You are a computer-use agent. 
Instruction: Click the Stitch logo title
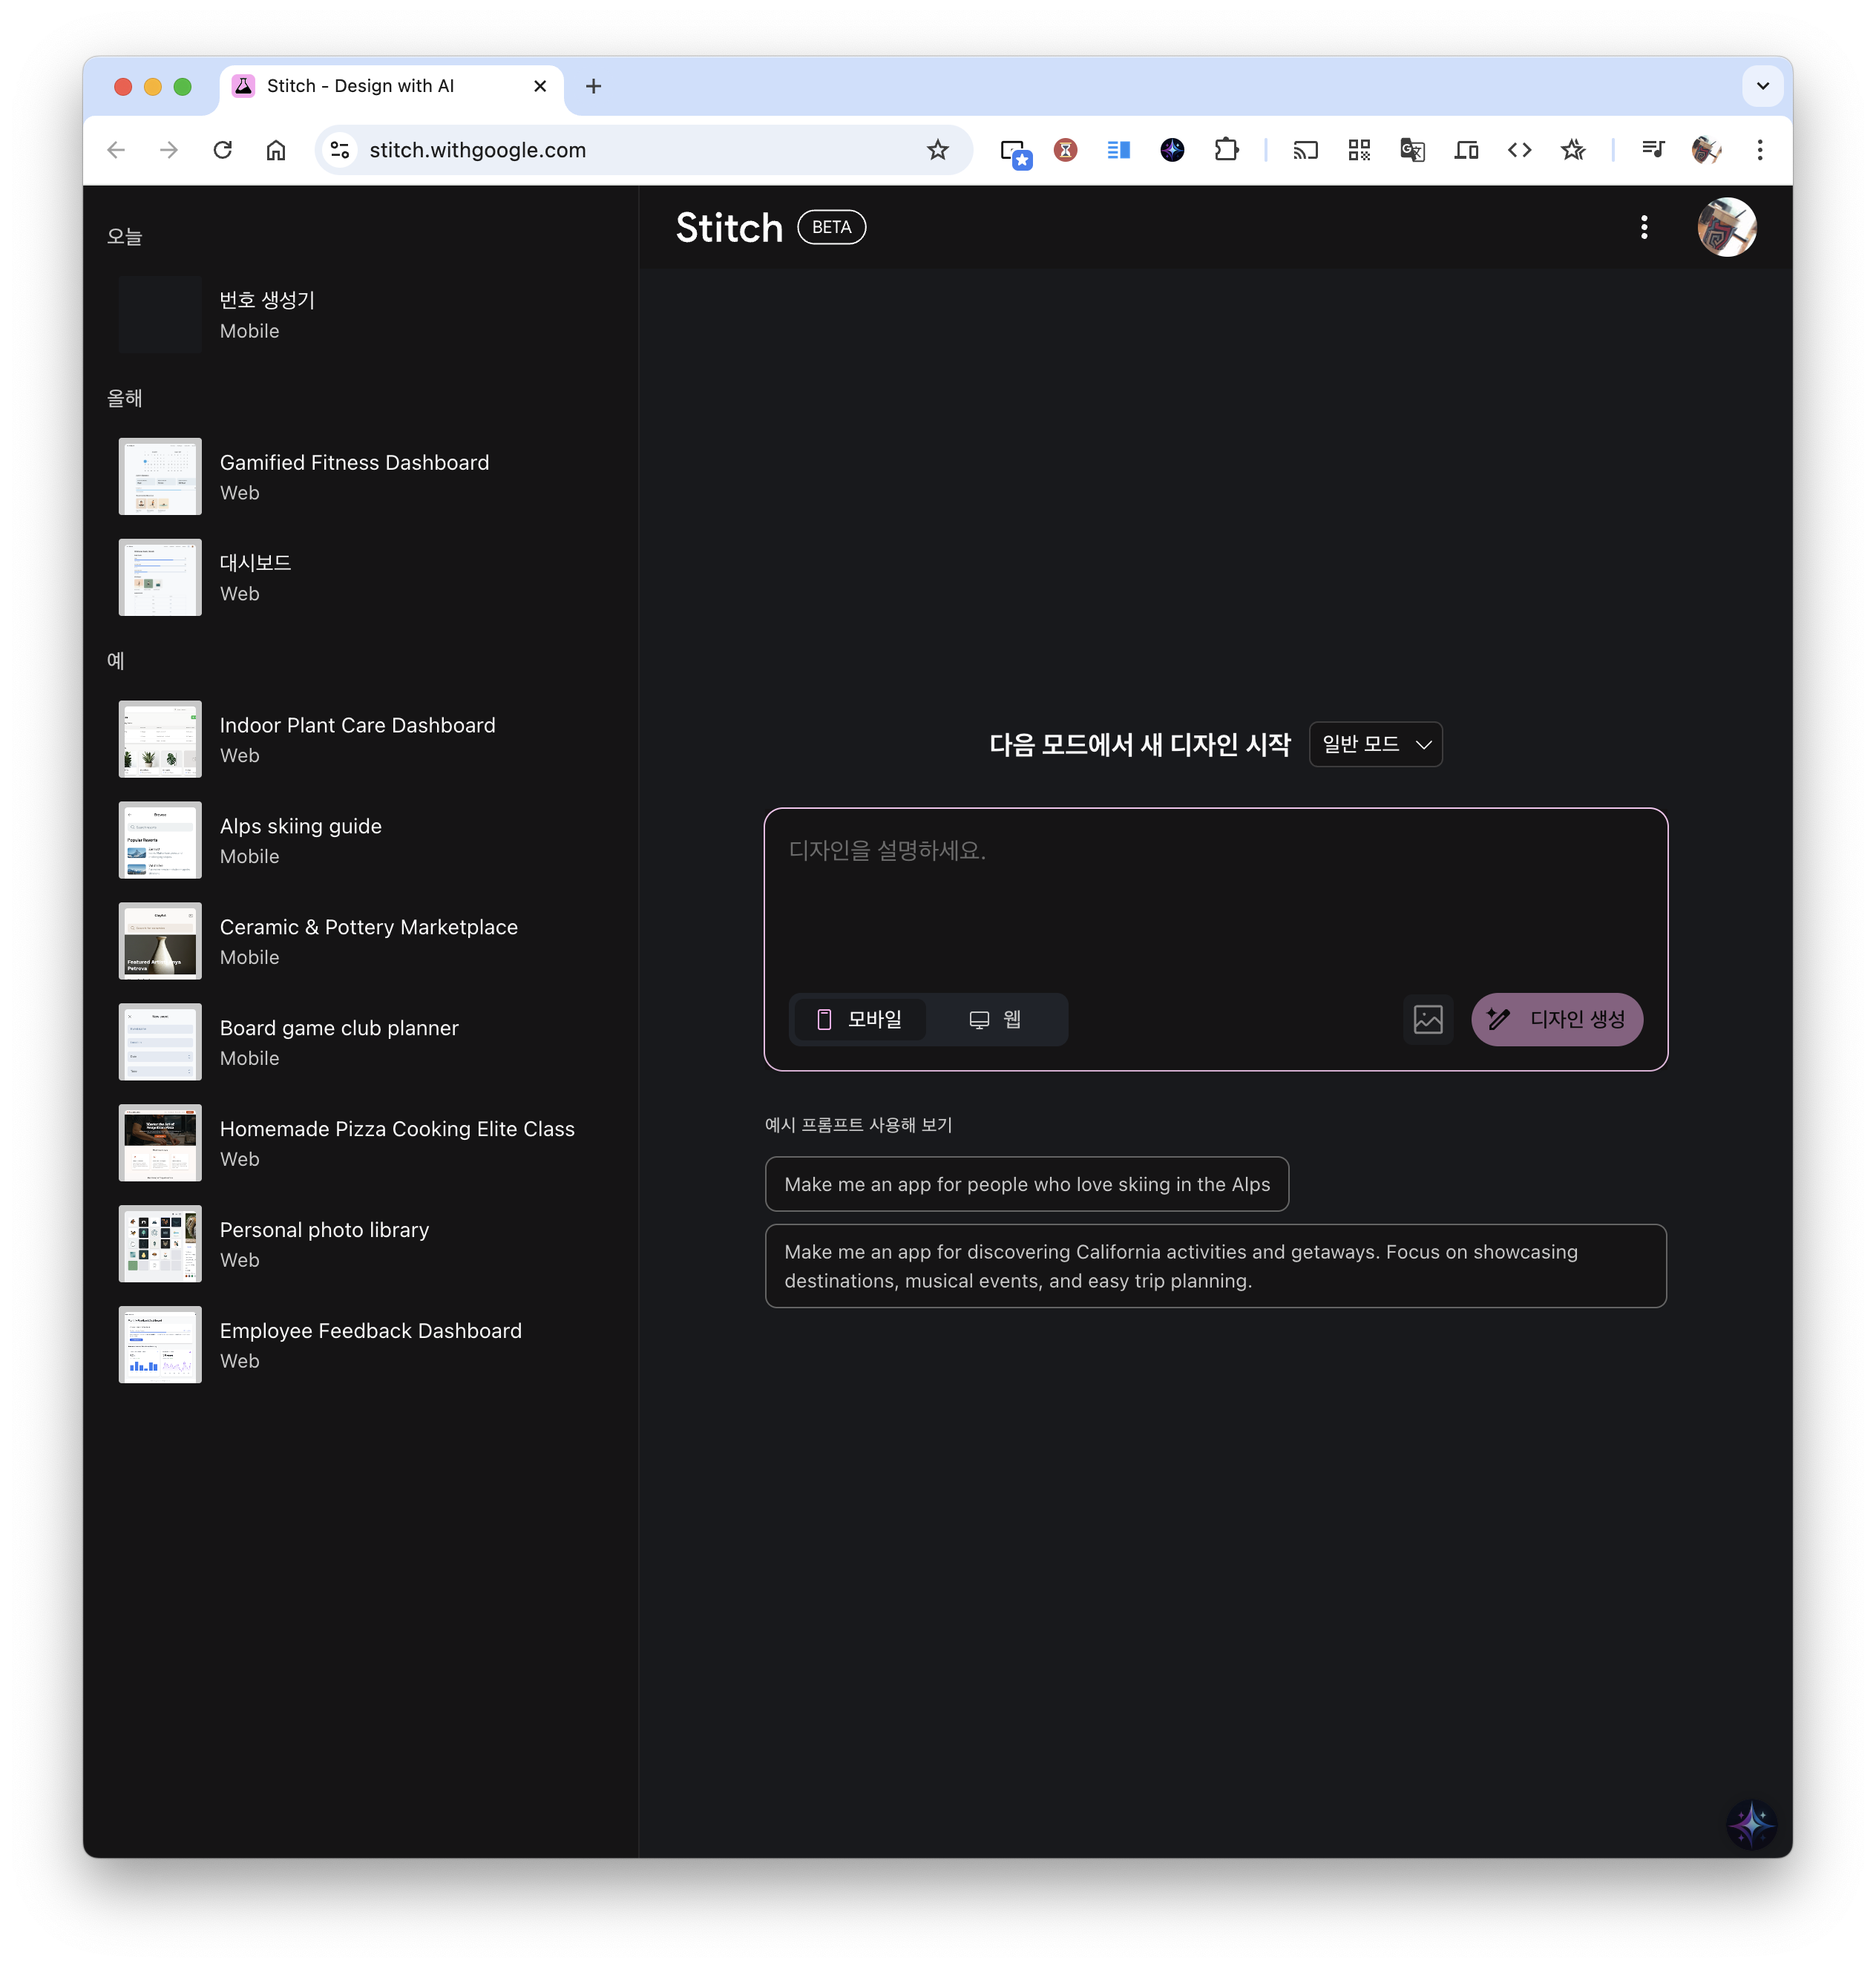(729, 227)
